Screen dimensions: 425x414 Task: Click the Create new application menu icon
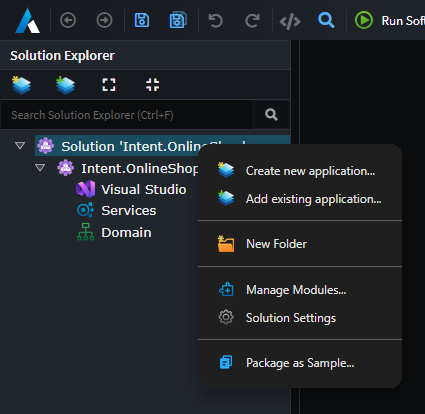click(x=226, y=170)
